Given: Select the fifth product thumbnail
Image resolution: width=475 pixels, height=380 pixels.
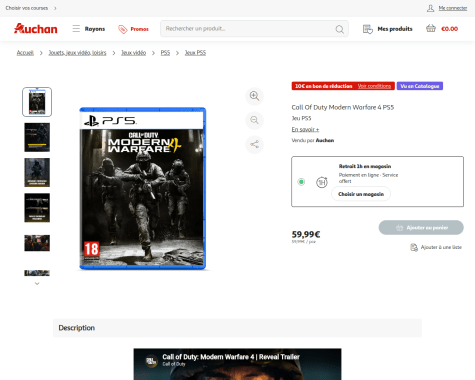Looking at the screenshot, I should point(37,243).
